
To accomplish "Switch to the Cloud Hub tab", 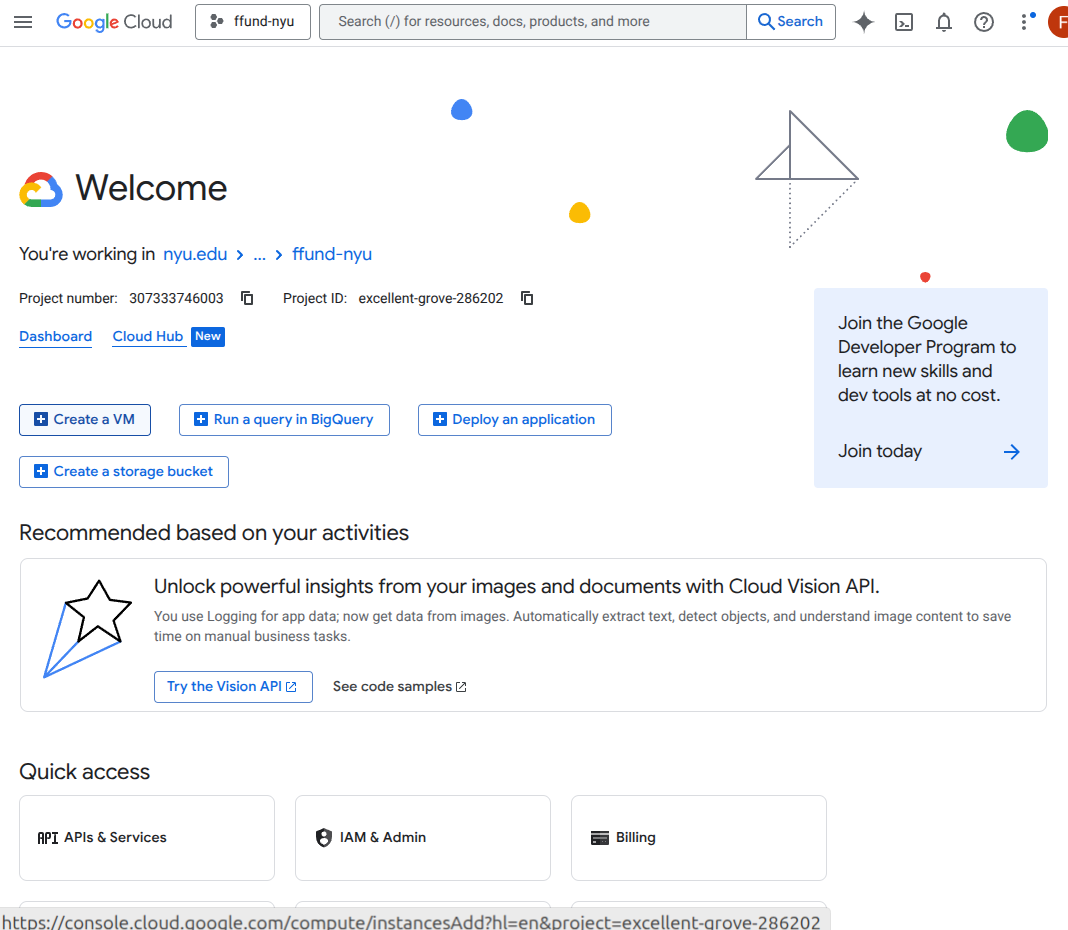I will point(148,337).
